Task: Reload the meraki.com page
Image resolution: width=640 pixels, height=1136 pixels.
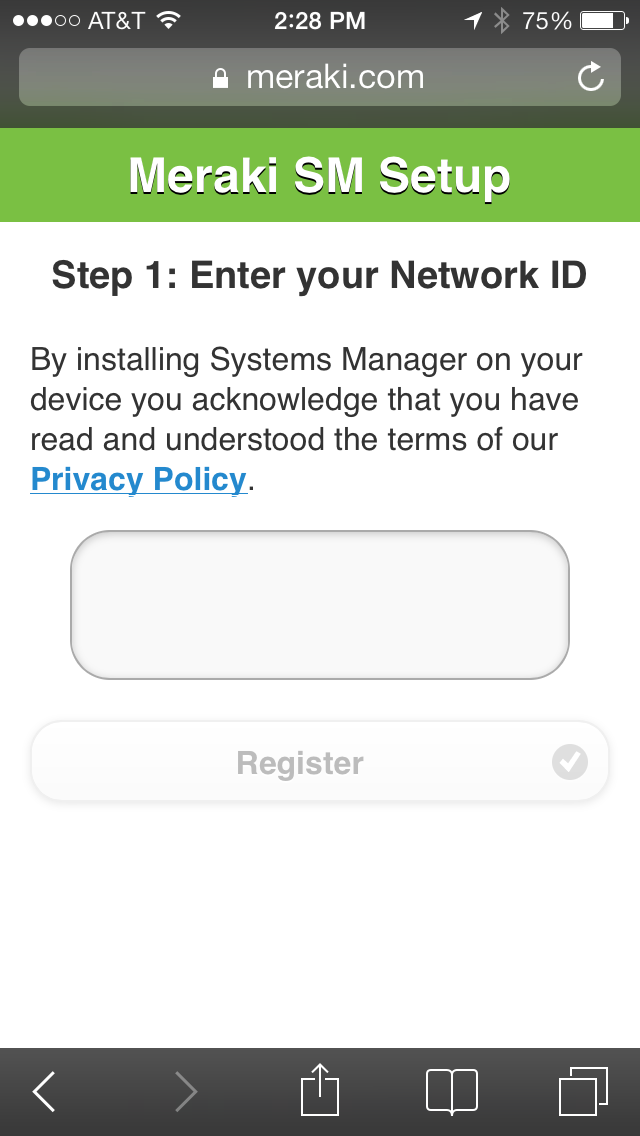Action: [x=591, y=77]
